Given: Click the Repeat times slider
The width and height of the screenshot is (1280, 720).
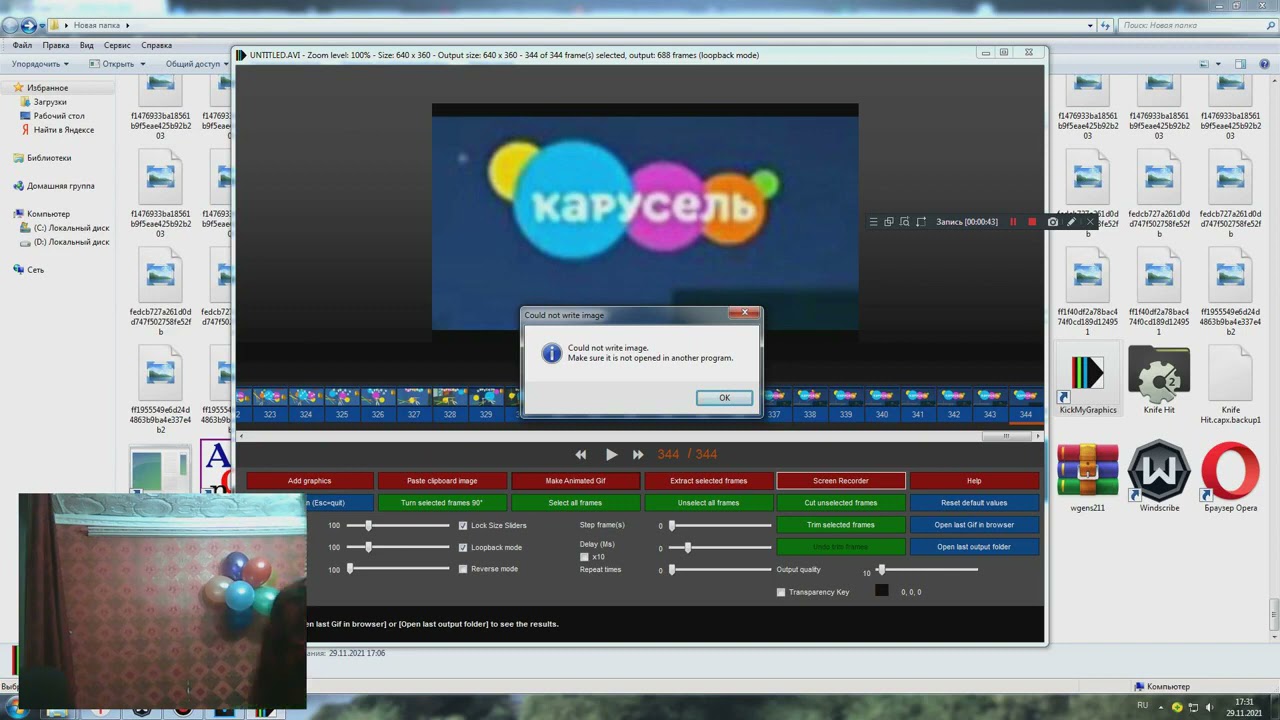Looking at the screenshot, I should [720, 570].
